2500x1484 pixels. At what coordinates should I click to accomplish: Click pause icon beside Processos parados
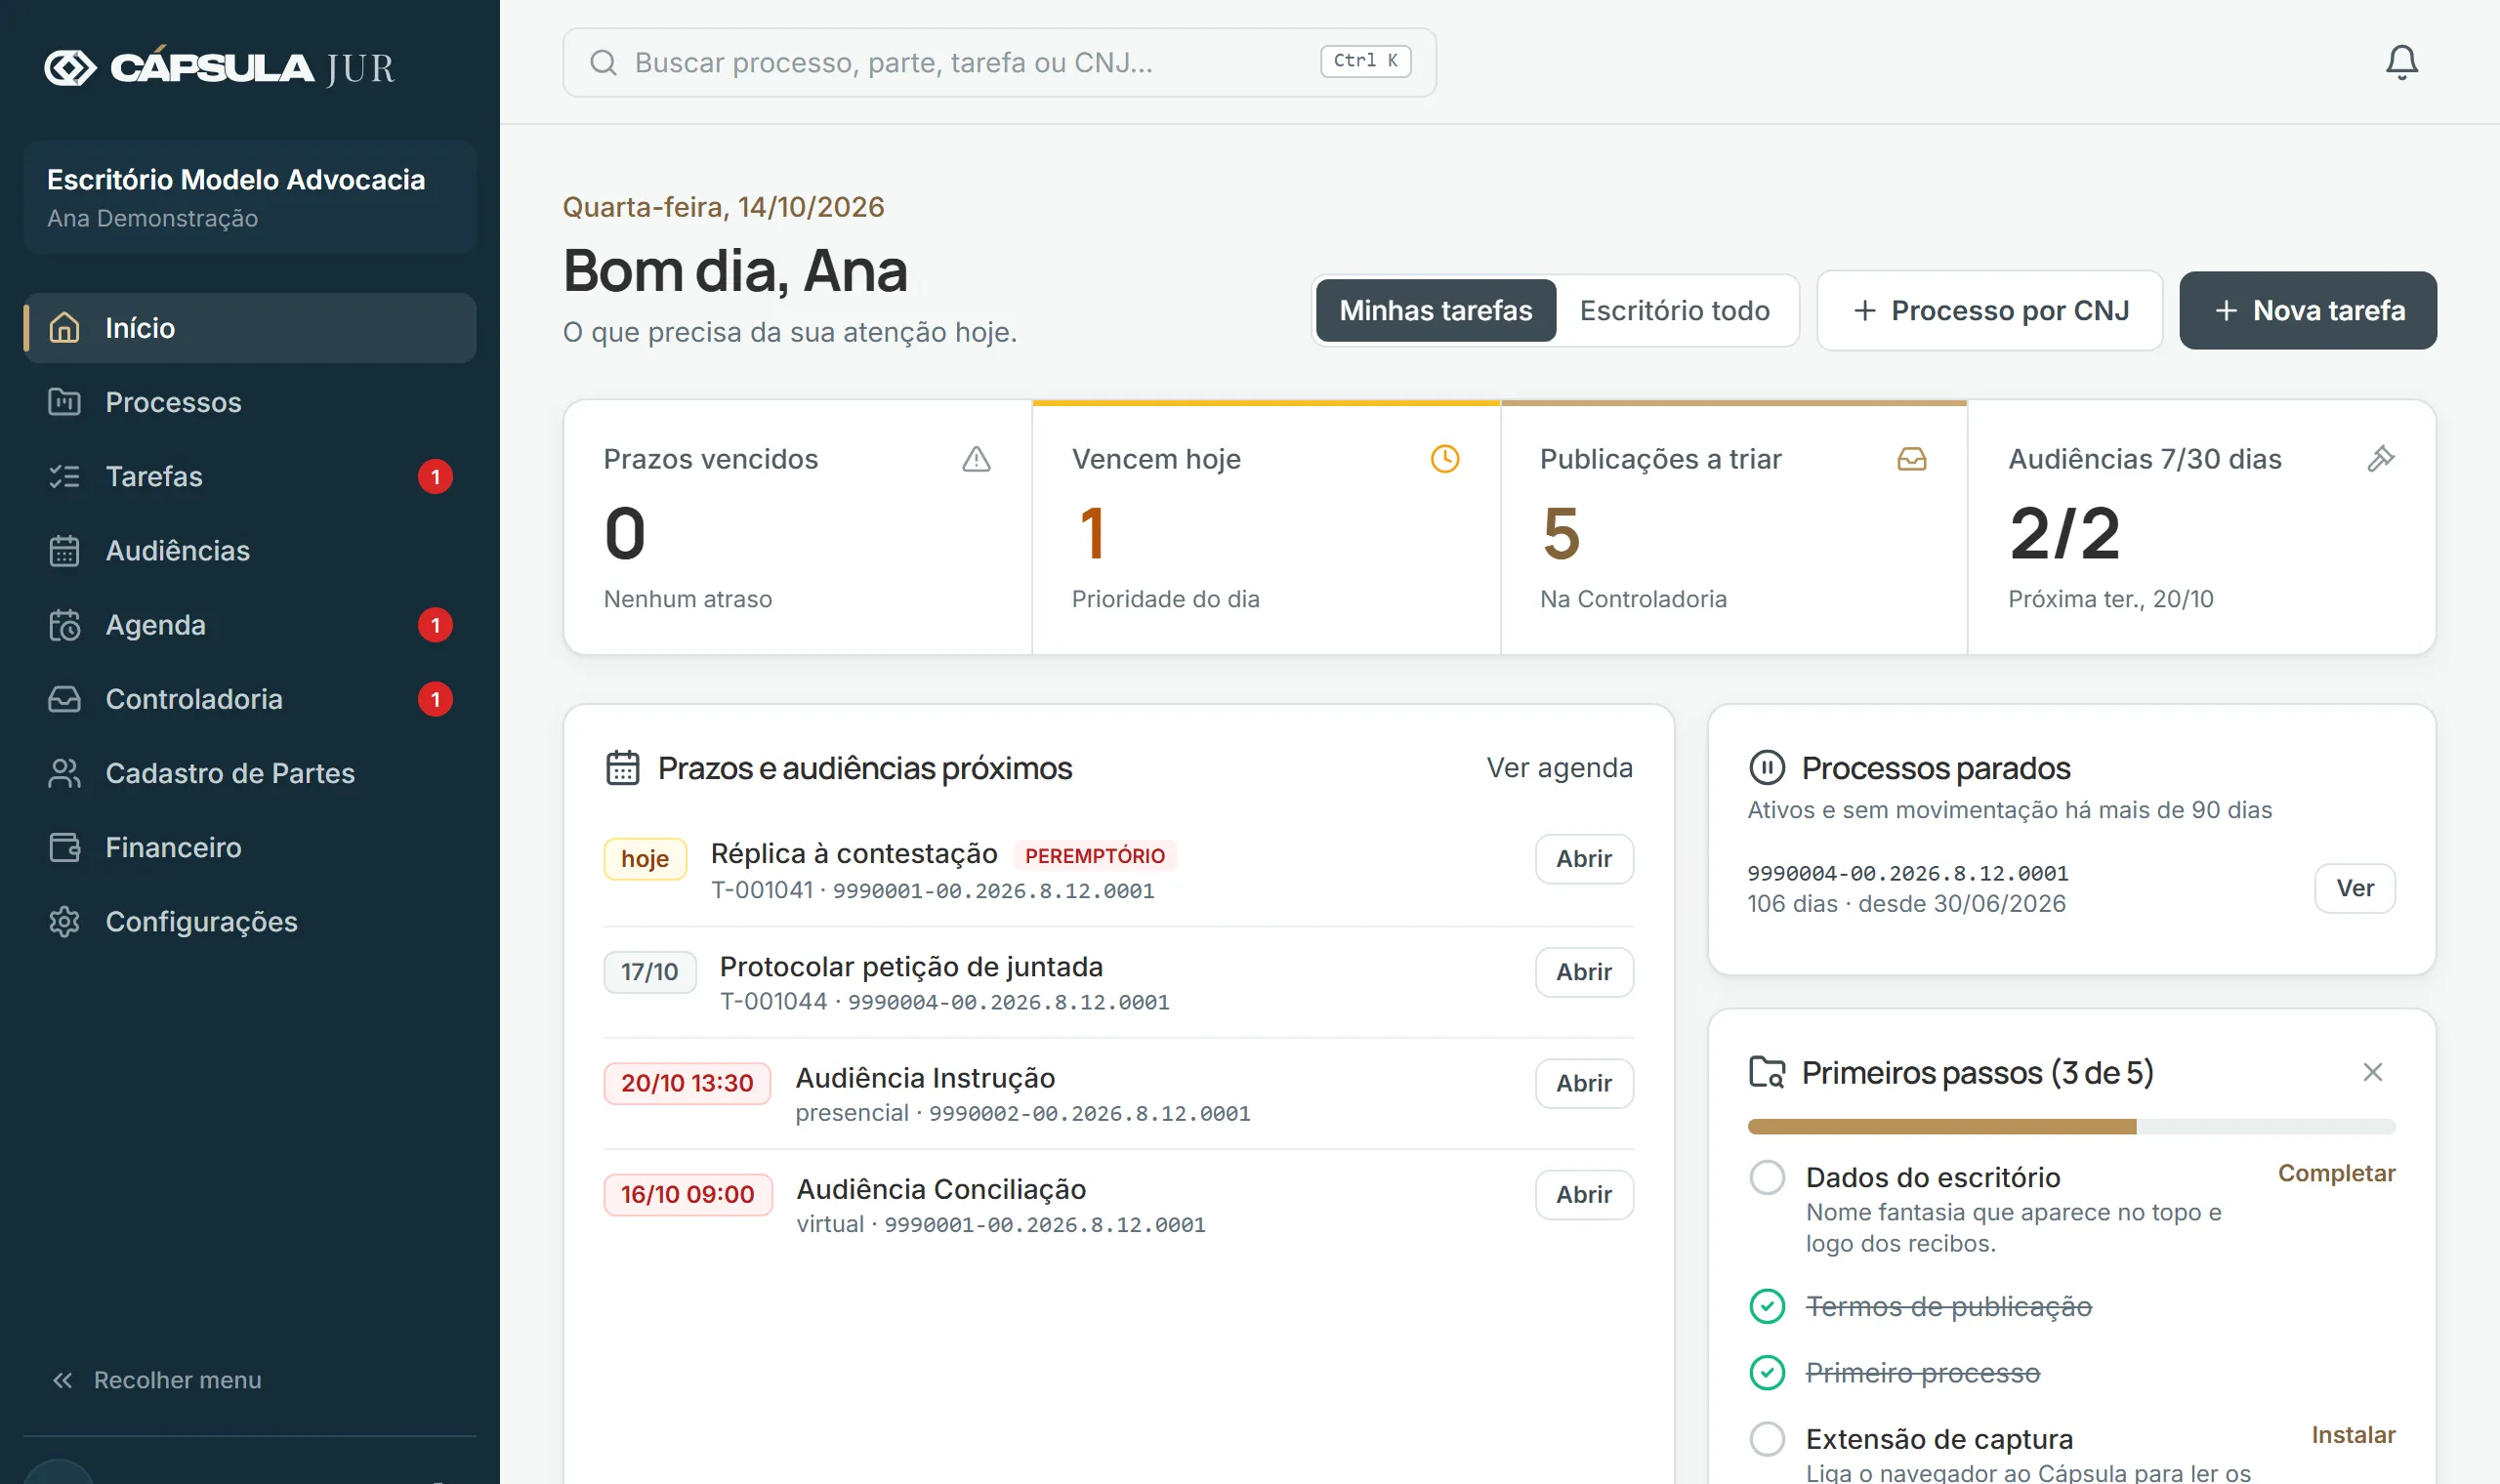1766,767
